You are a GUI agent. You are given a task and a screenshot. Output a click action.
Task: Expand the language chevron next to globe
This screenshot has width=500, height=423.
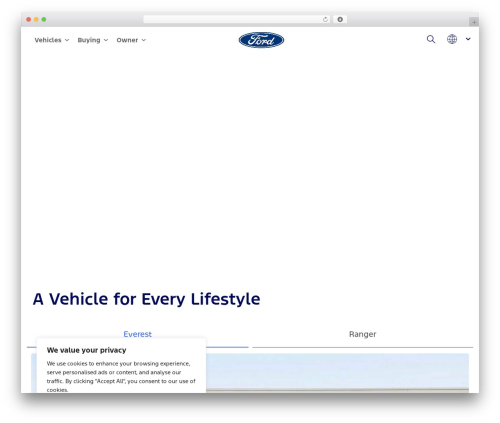pos(468,39)
